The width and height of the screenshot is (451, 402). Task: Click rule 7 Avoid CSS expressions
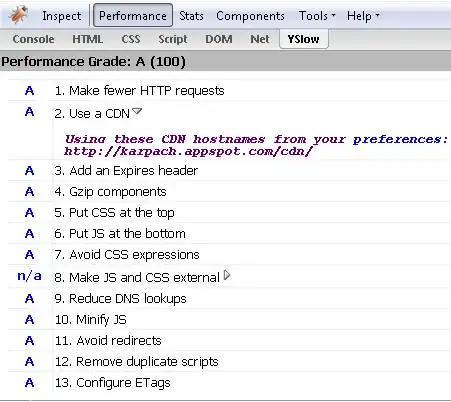pyautogui.click(x=127, y=255)
